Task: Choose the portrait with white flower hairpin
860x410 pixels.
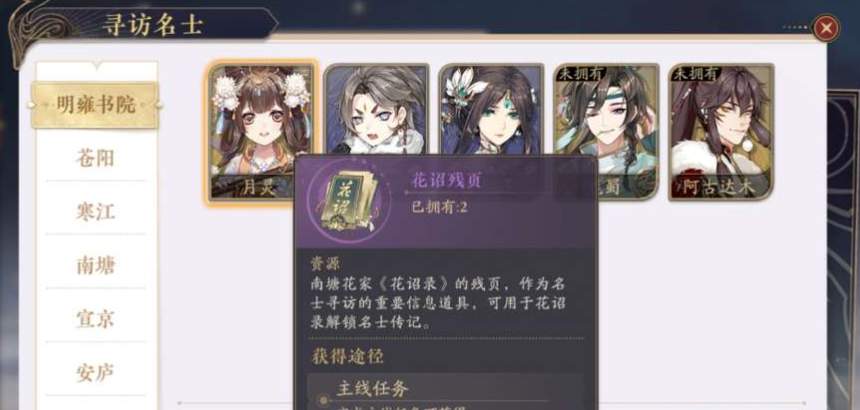Action: point(491,110)
